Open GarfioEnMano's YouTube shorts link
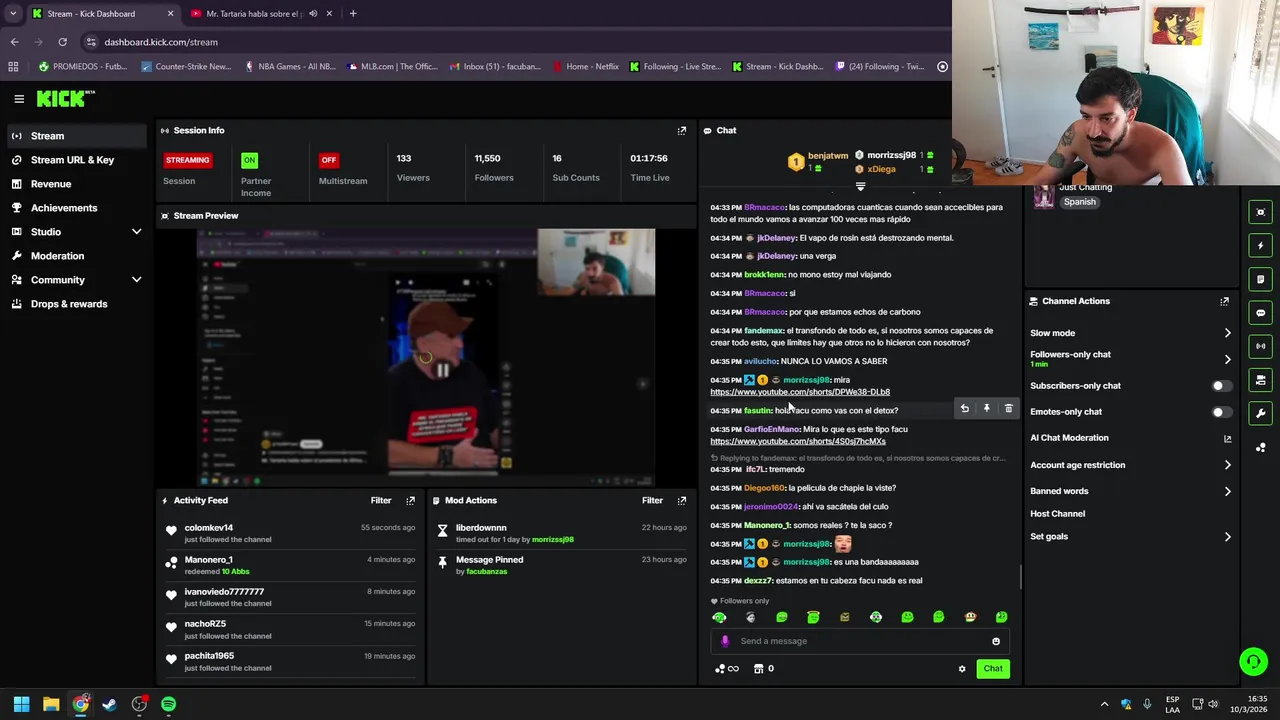This screenshot has width=1280, height=720. pos(798,441)
